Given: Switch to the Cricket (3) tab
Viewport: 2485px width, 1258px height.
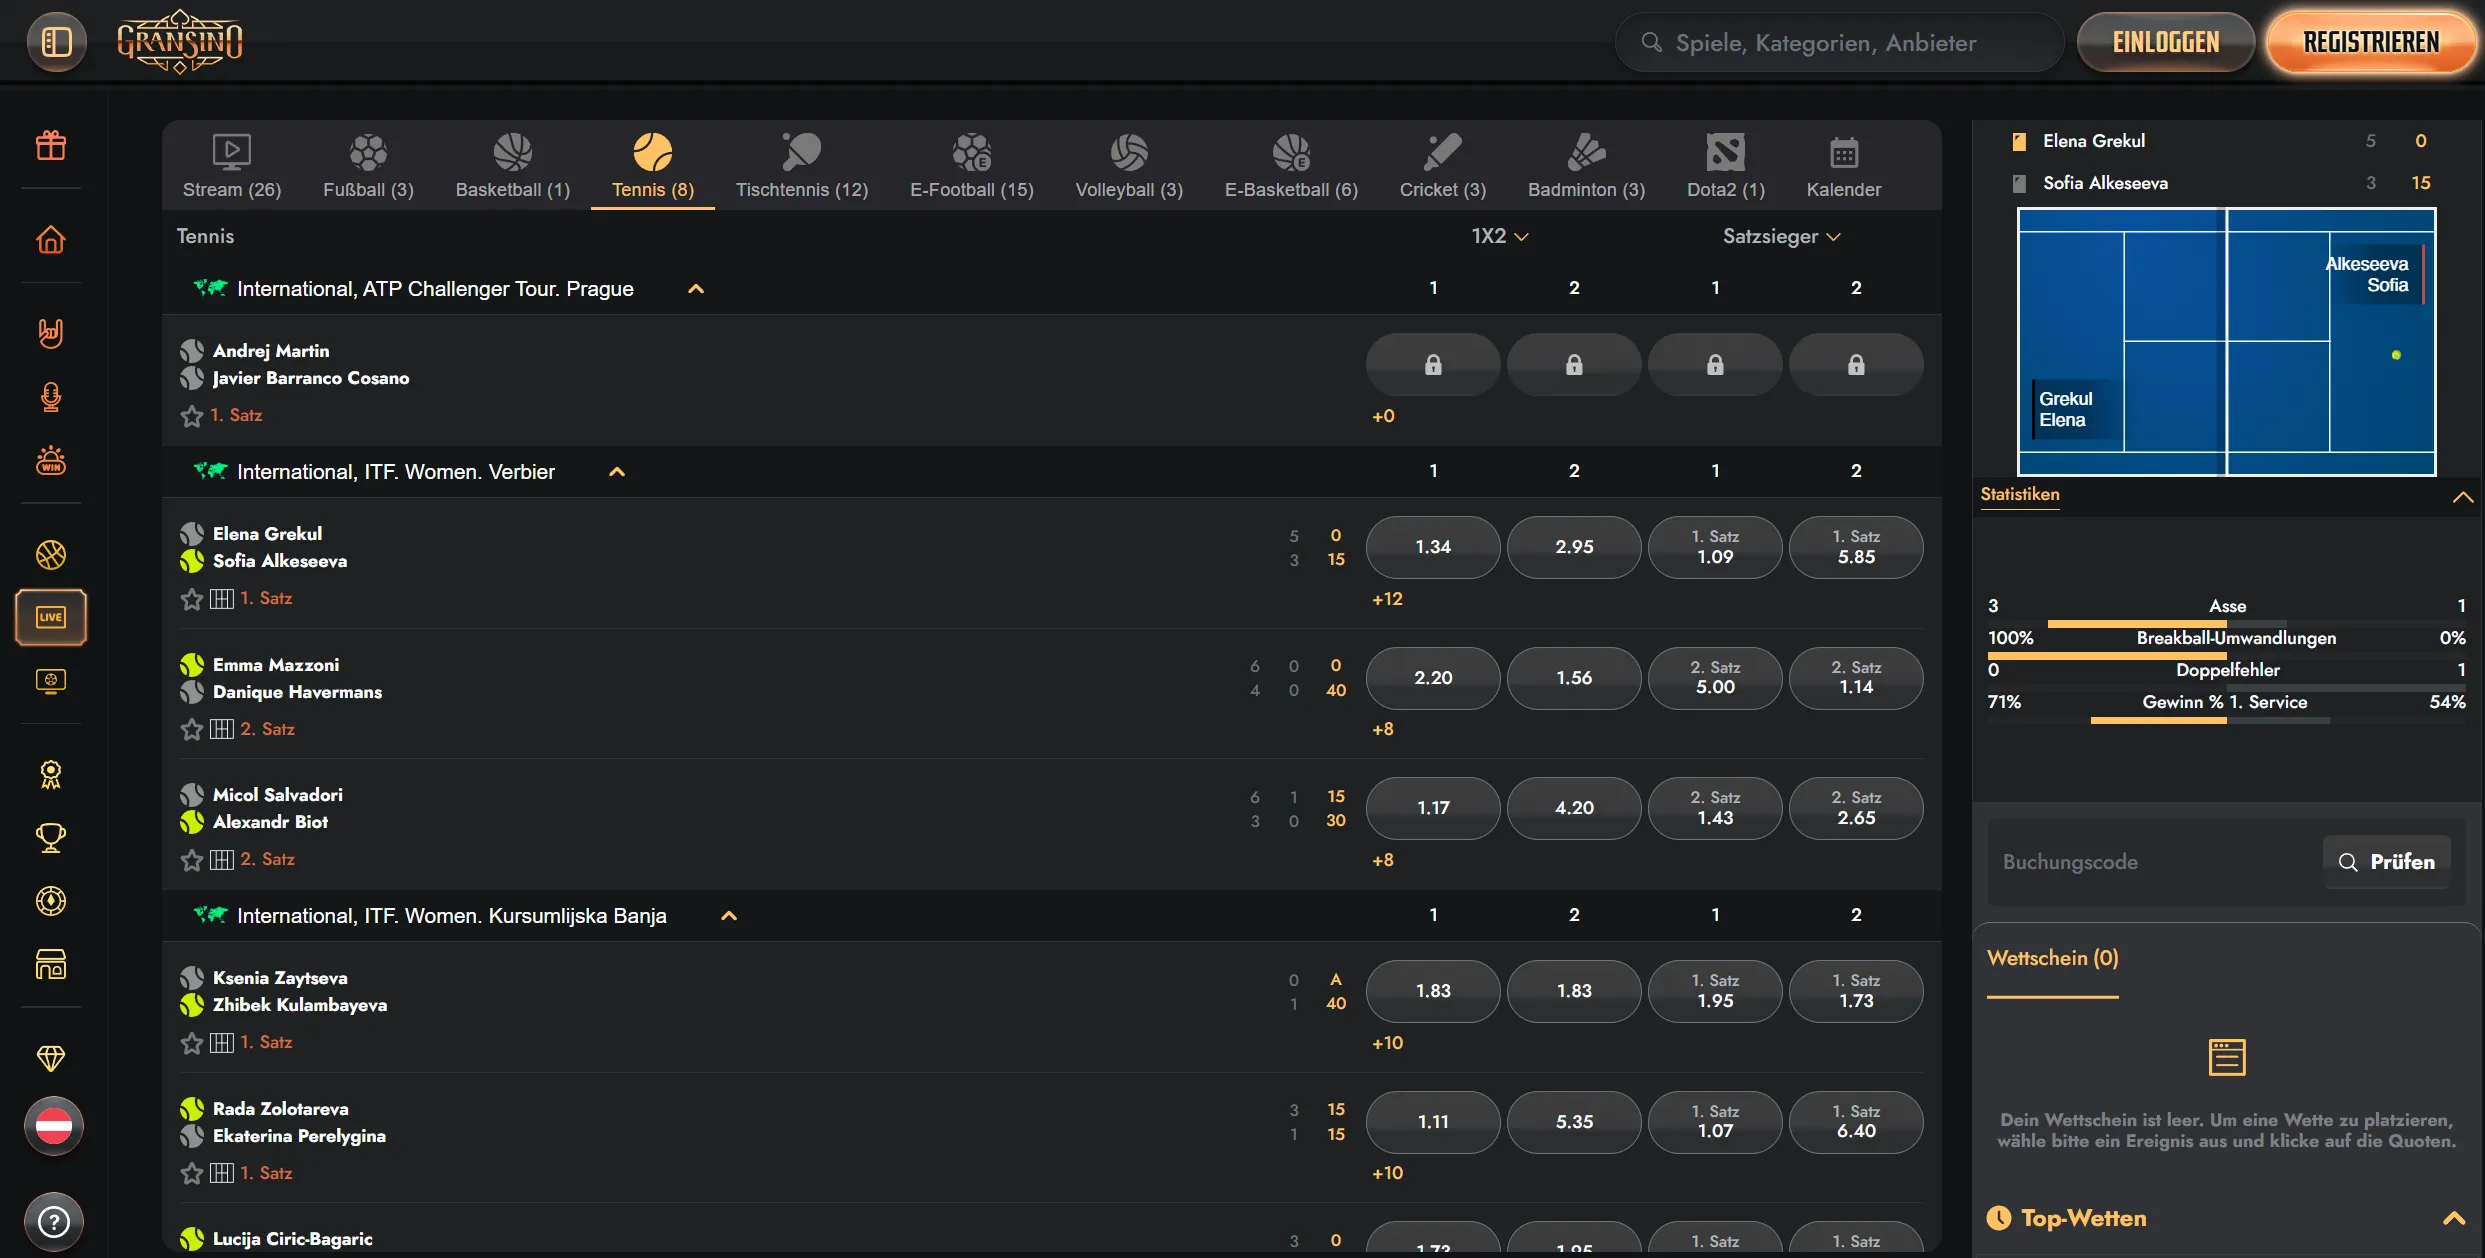Looking at the screenshot, I should [1443, 167].
